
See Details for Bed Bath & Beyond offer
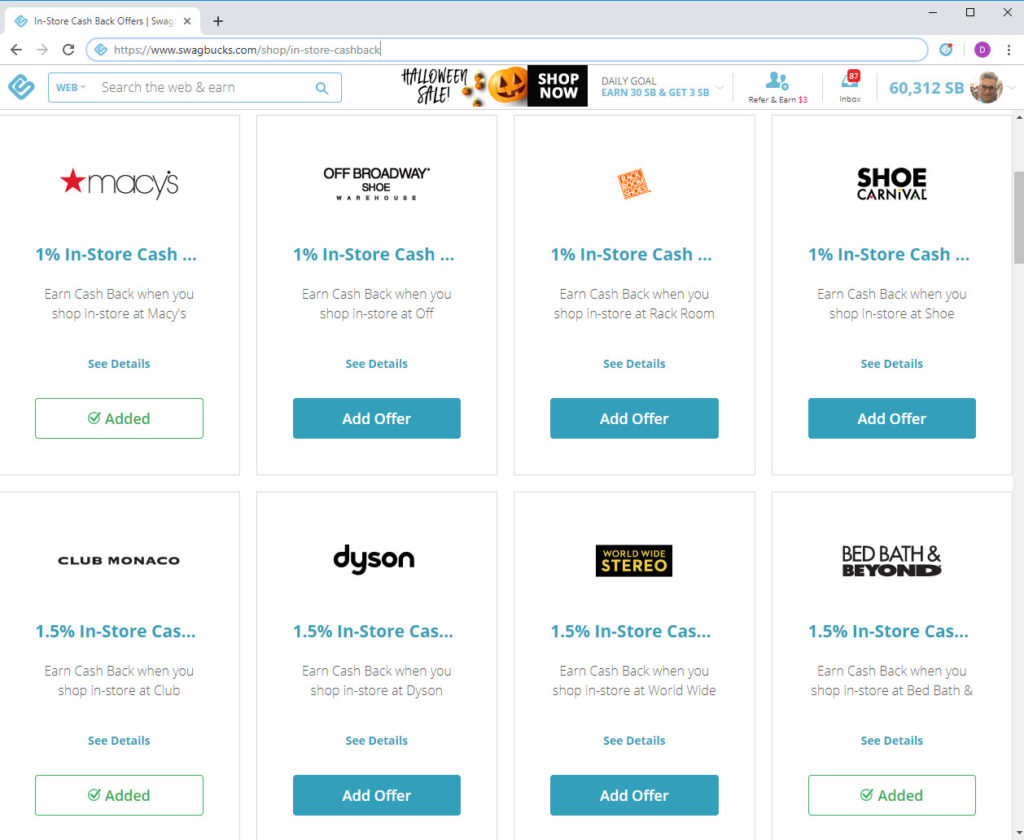coord(891,741)
